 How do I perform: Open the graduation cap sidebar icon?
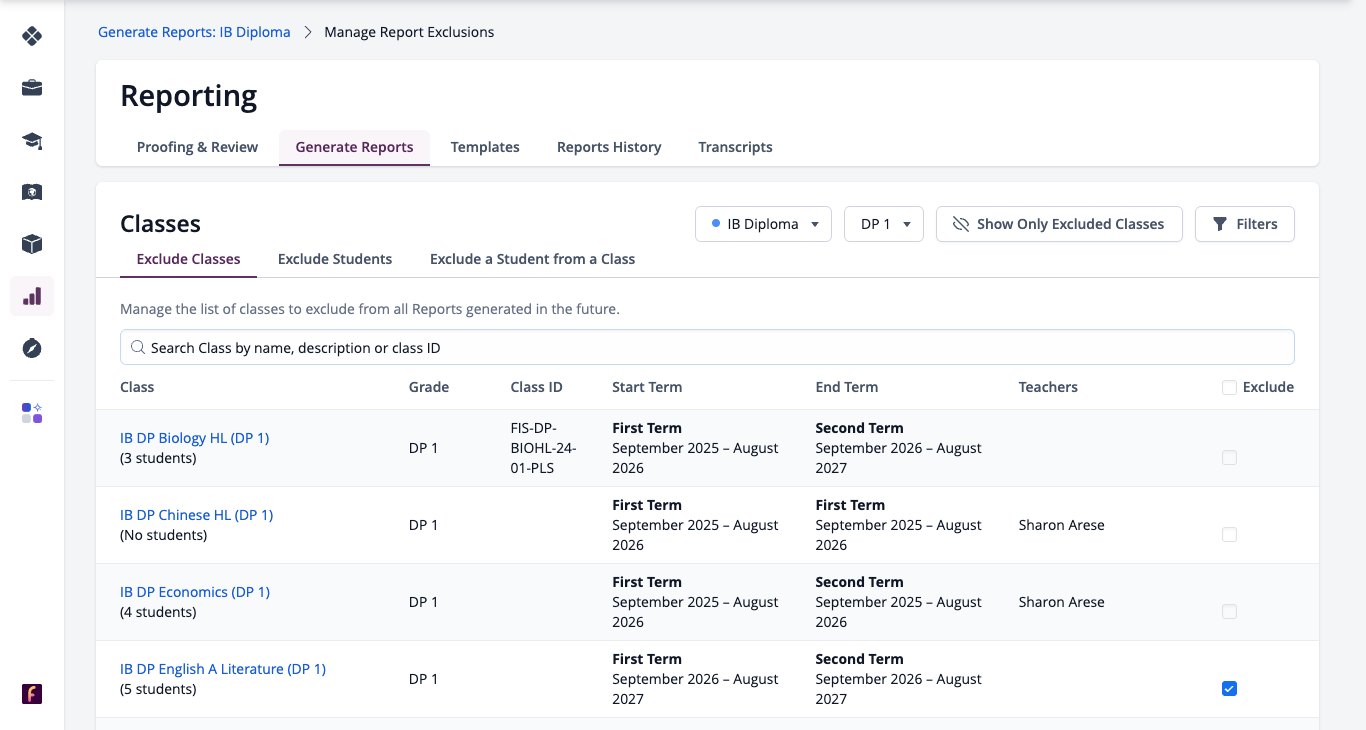[32, 140]
